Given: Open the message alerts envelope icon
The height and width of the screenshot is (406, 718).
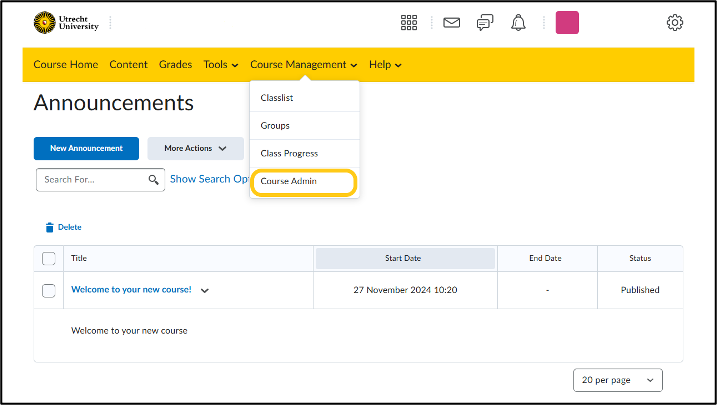Looking at the screenshot, I should (451, 22).
